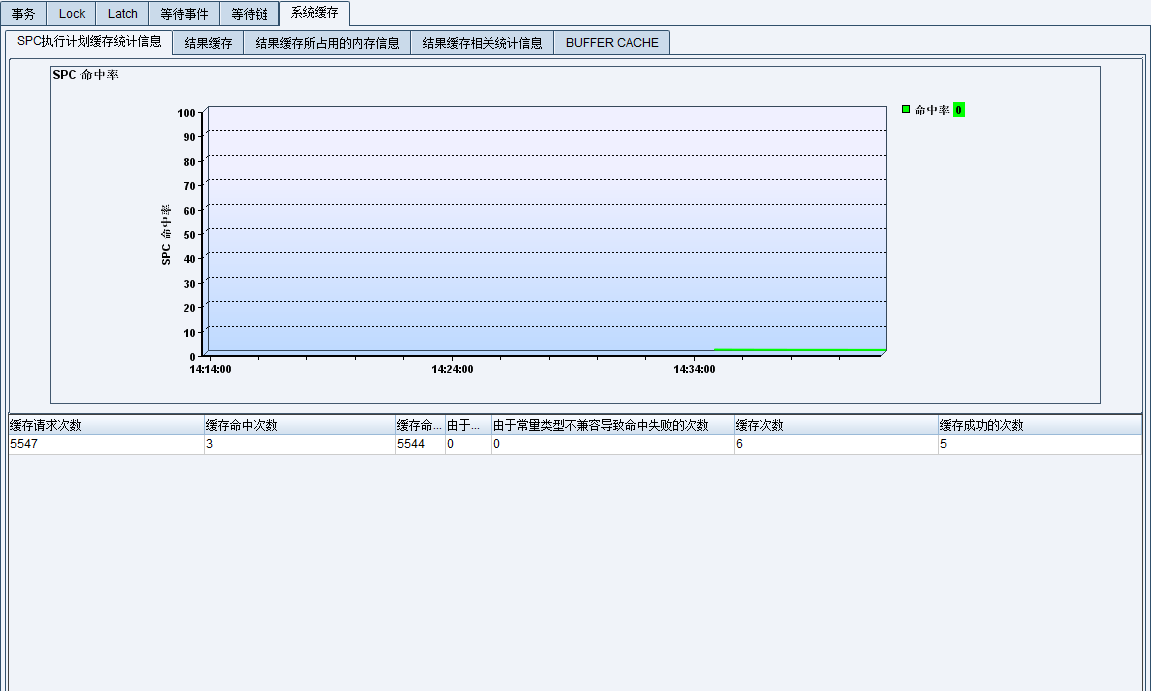1151x691 pixels.
Task: Sort by the 缓存请求次数 column header
Action: click(105, 425)
